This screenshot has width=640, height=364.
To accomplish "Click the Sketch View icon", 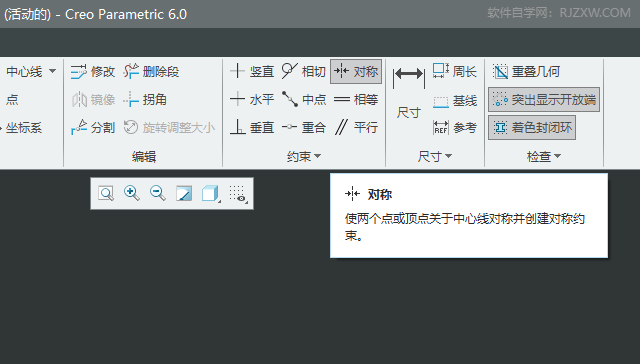I will coord(184,193).
